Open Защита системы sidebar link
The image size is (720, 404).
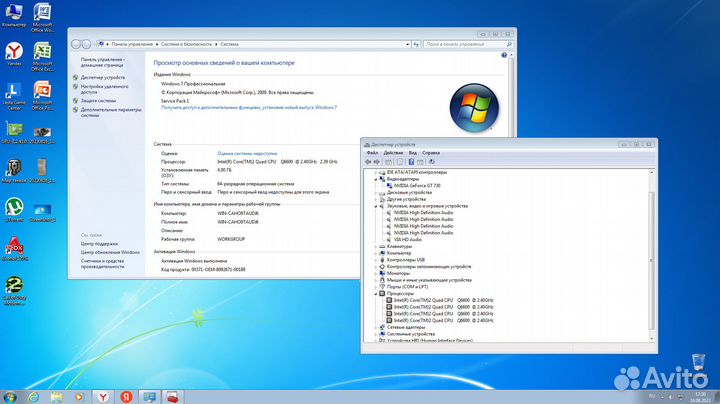click(x=98, y=101)
